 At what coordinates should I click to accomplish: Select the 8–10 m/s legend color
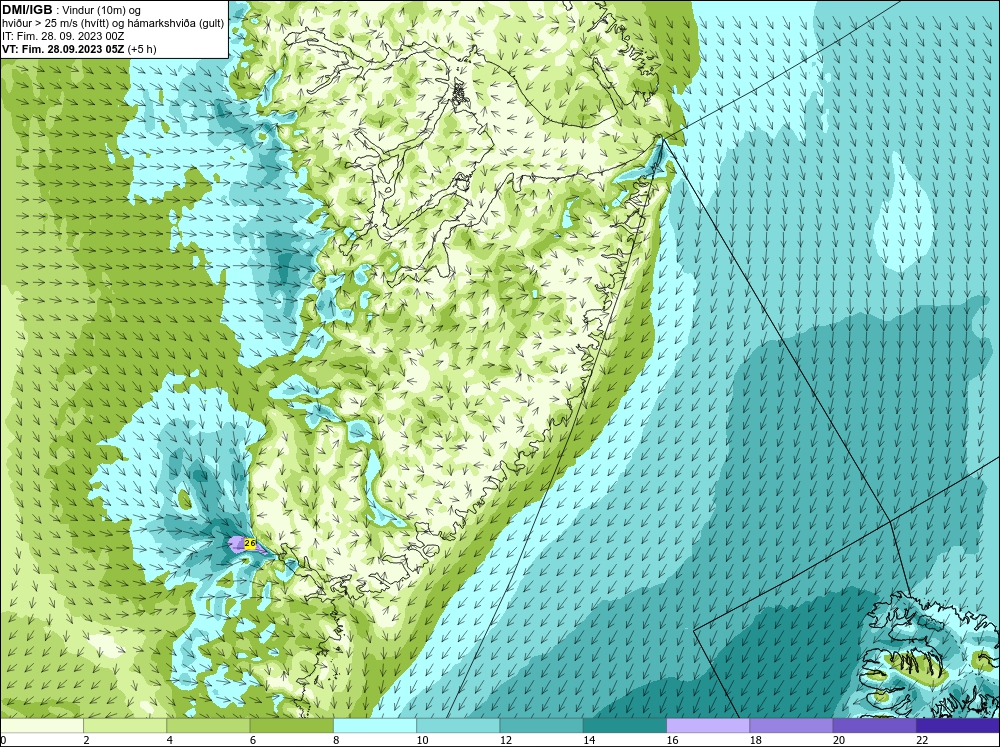pyautogui.click(x=375, y=726)
